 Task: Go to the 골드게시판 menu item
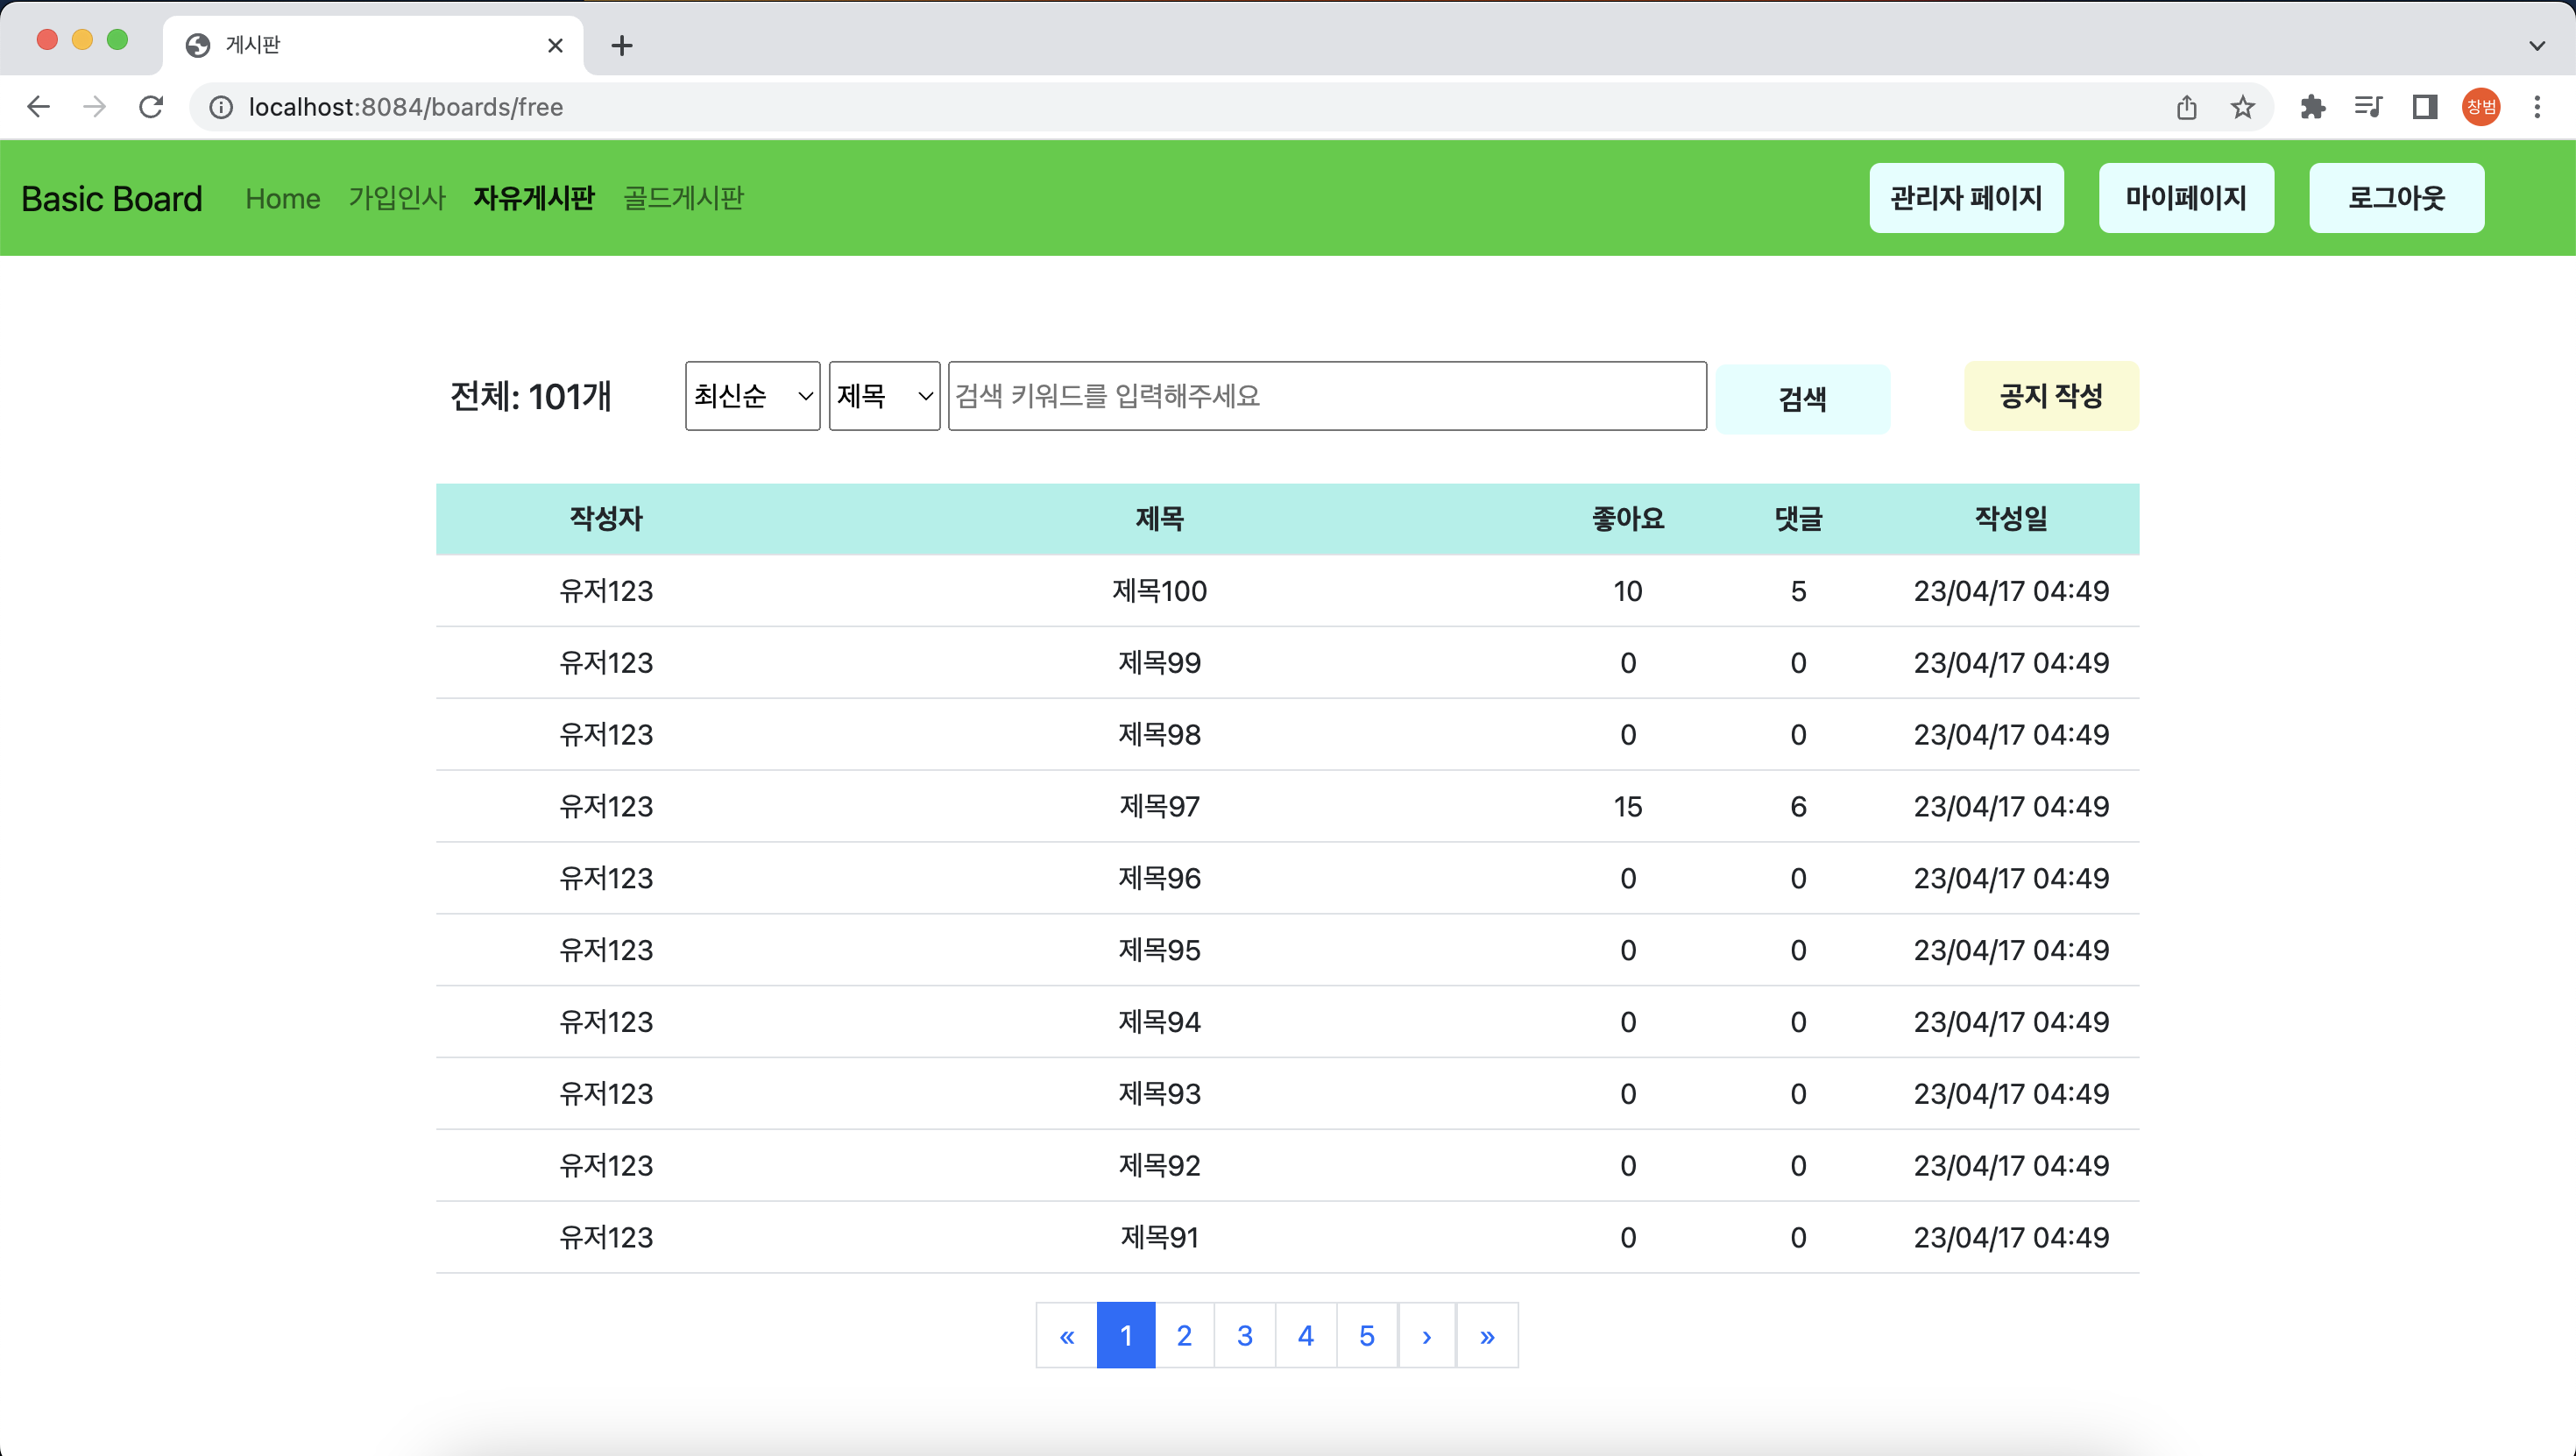coord(683,198)
